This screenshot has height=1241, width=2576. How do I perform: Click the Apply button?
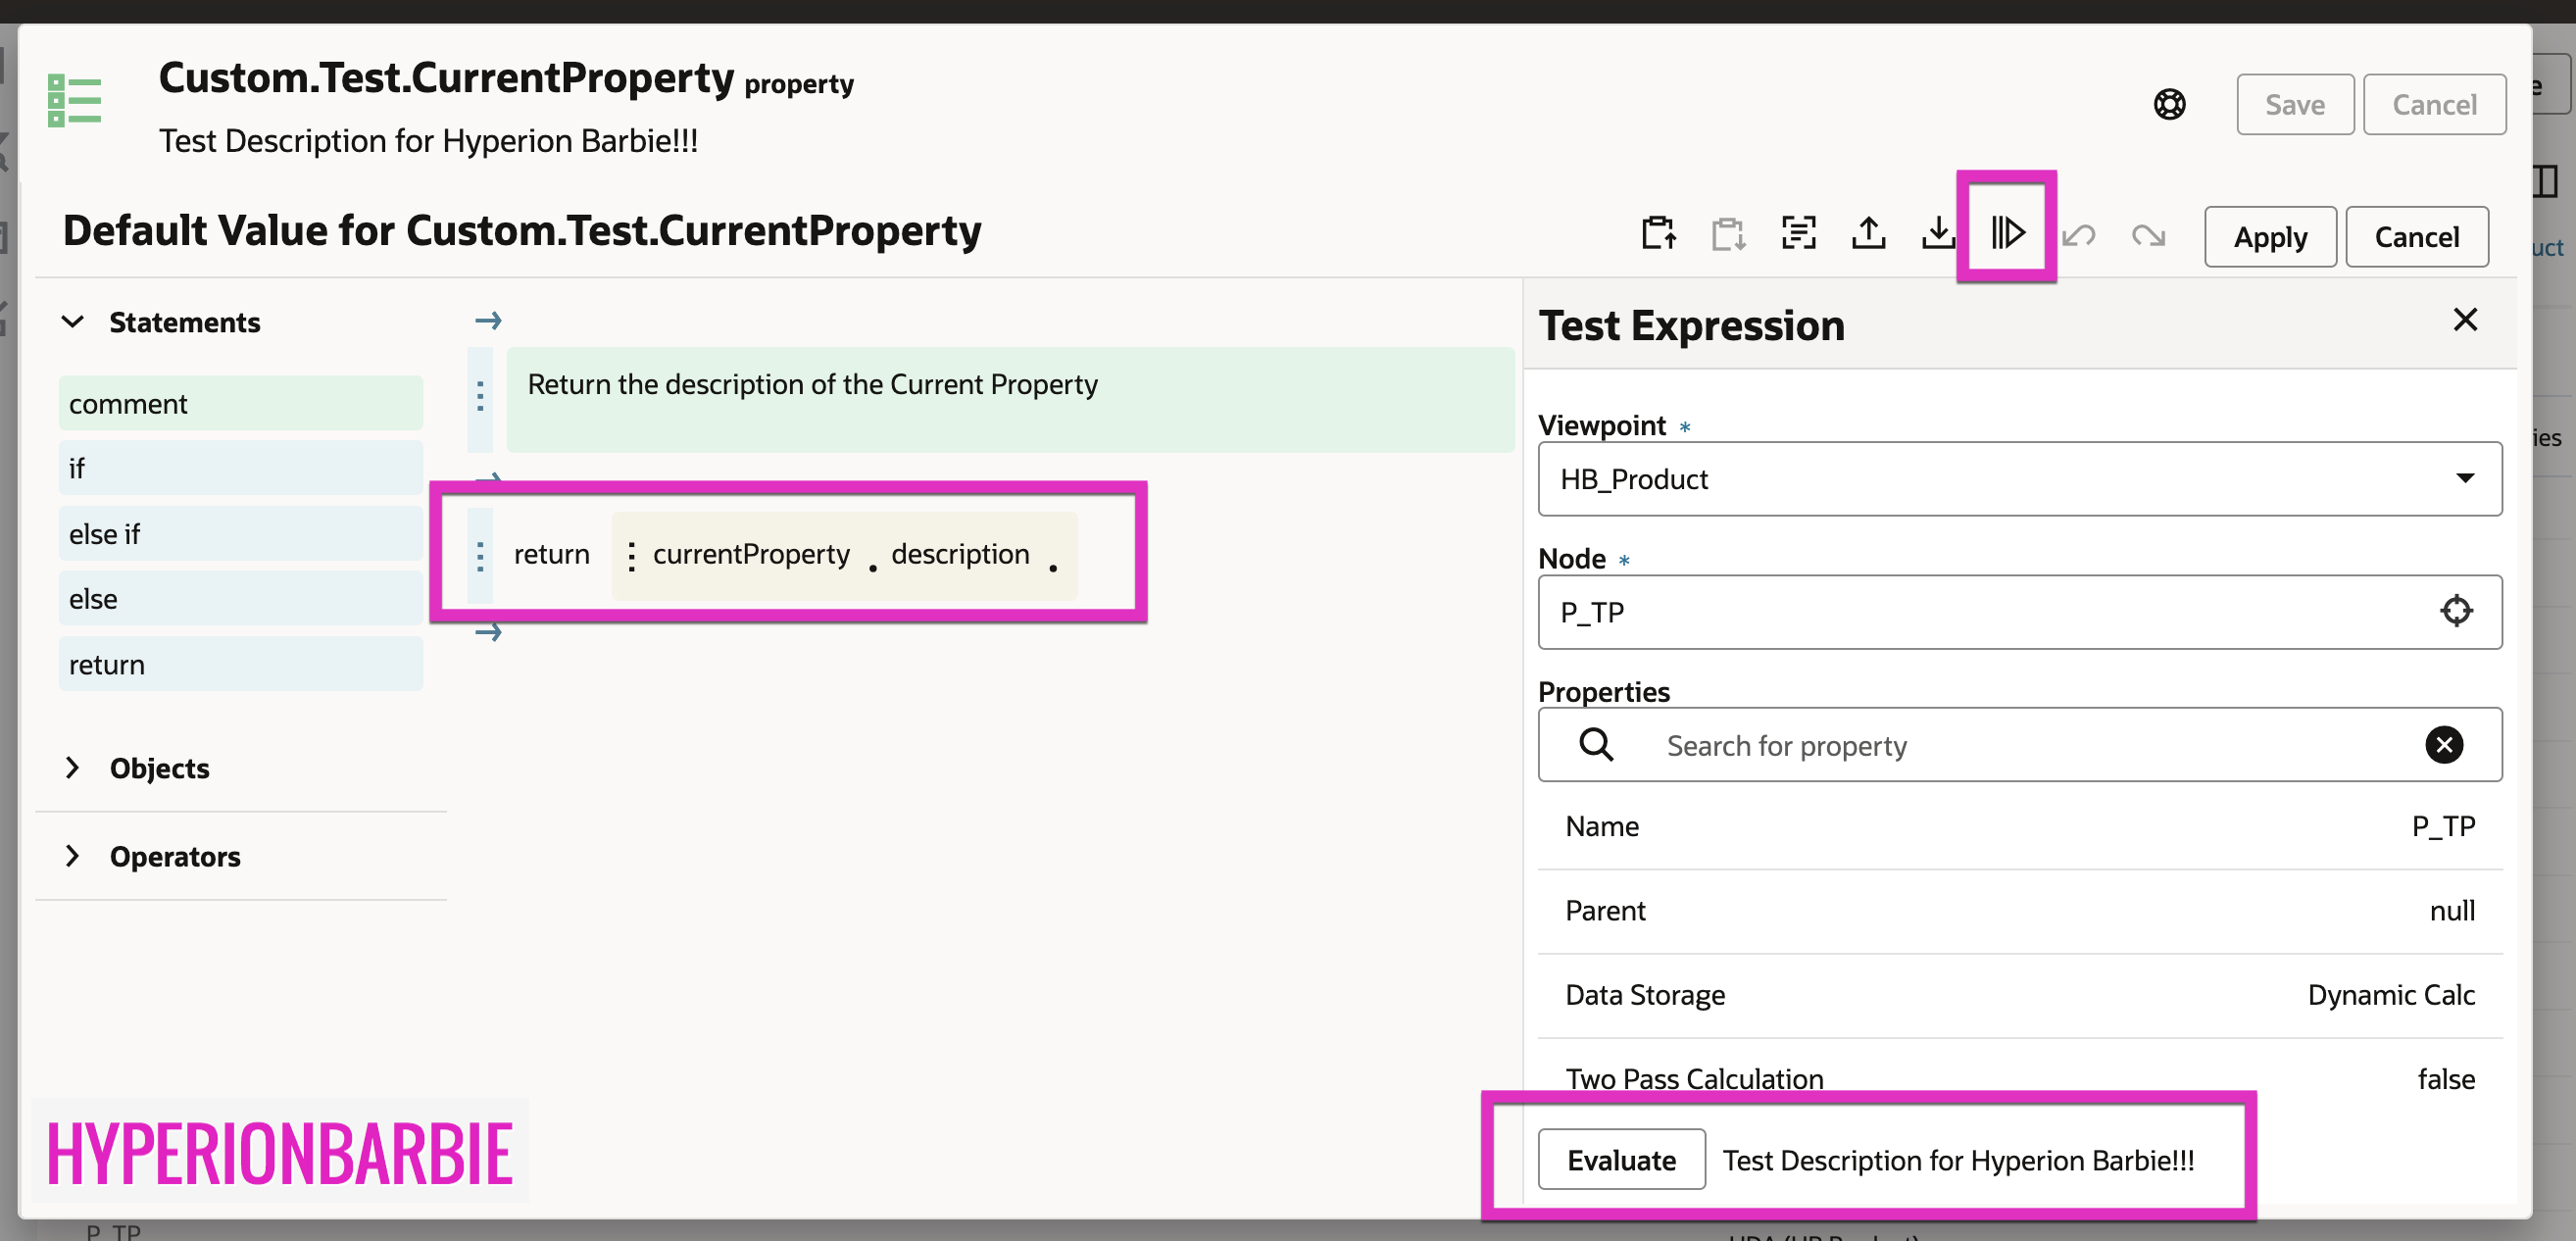click(x=2269, y=237)
